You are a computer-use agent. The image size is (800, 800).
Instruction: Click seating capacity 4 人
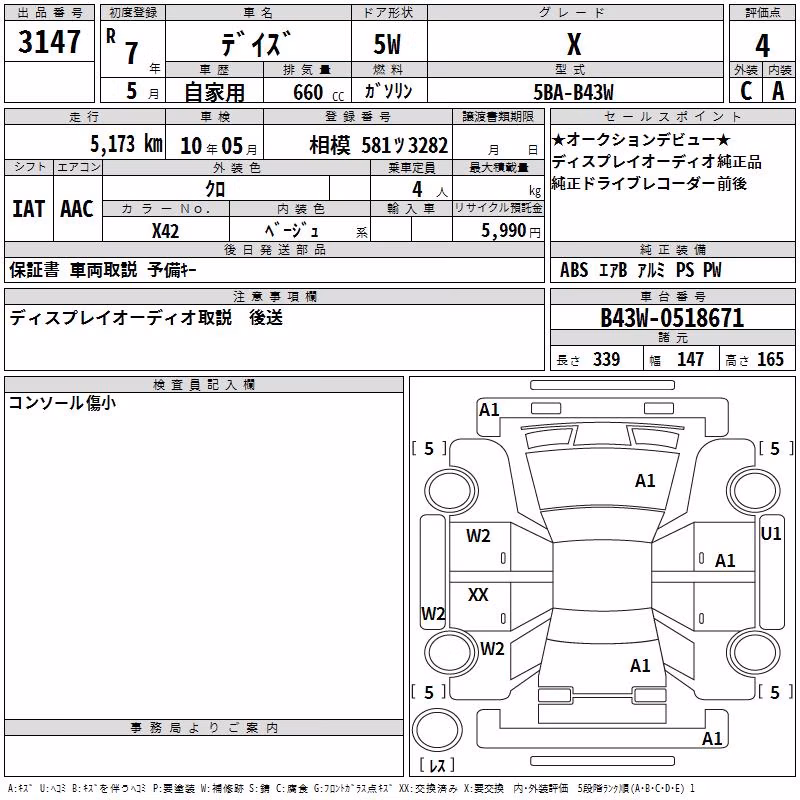430,190
